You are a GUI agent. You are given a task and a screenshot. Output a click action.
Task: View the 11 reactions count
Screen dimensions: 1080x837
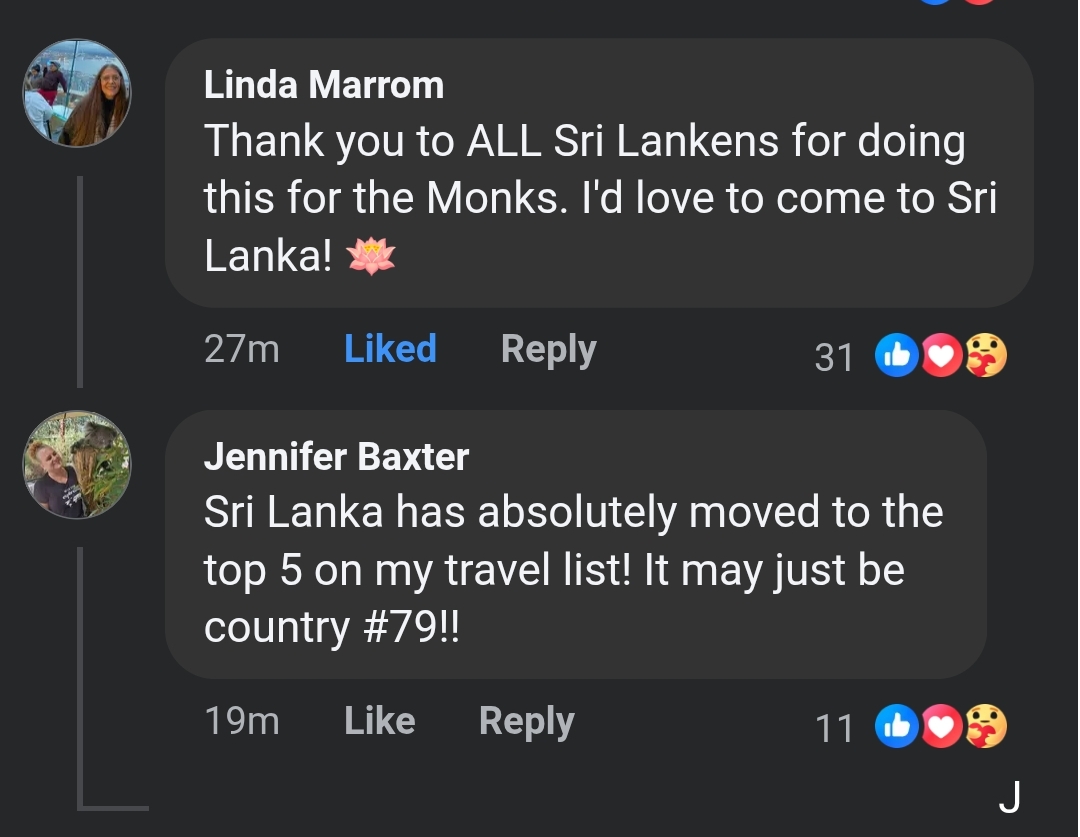click(x=834, y=729)
